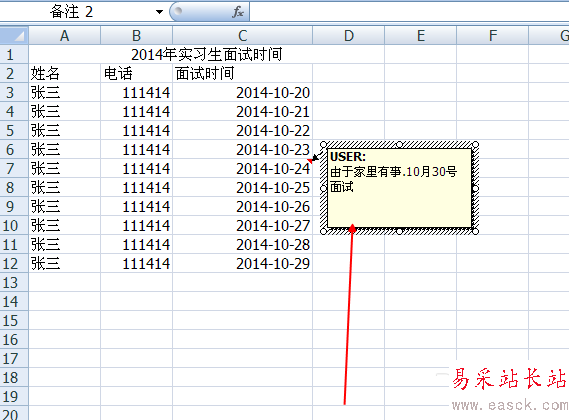Click 111414 in row 4
Viewport: 569px width, 420px height.
click(x=136, y=111)
